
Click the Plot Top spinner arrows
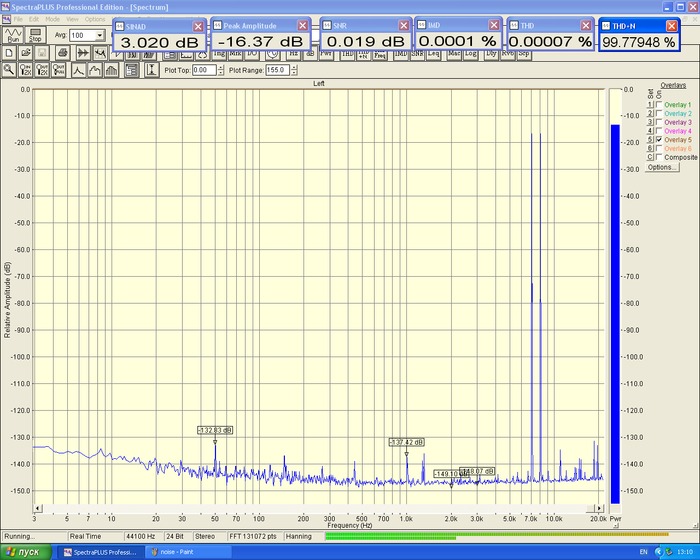[x=218, y=70]
